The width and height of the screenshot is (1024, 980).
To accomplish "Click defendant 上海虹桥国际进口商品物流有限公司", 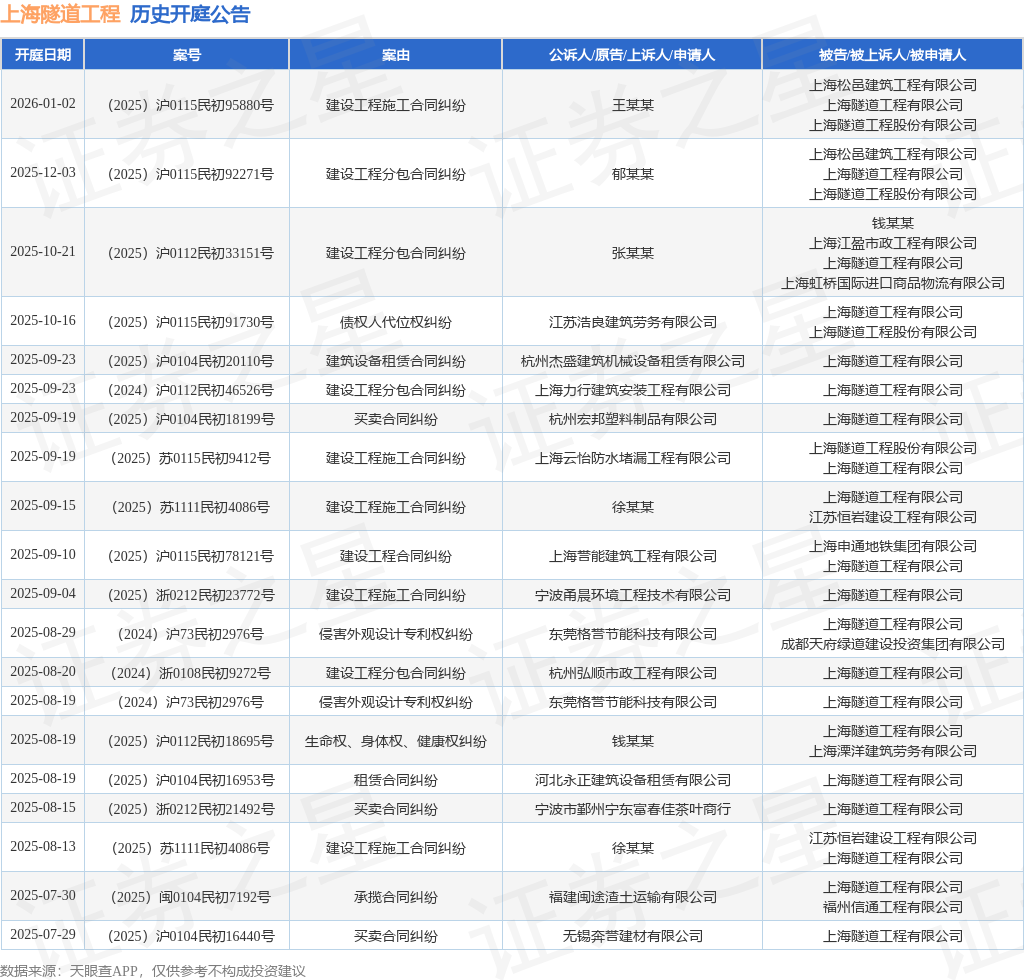I will pyautogui.click(x=893, y=283).
